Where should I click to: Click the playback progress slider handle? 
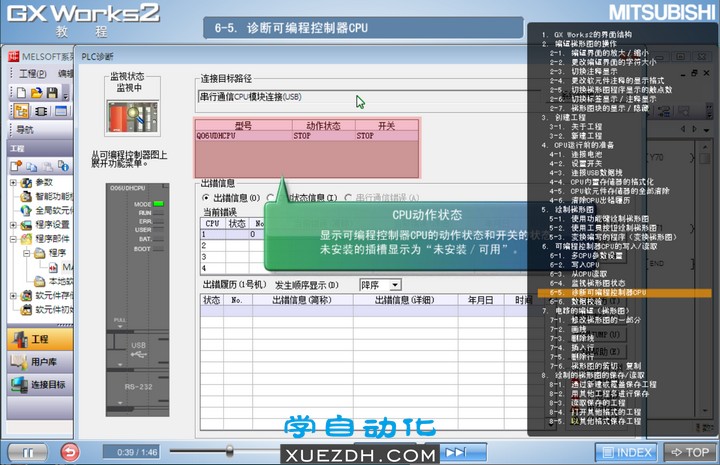(229, 451)
